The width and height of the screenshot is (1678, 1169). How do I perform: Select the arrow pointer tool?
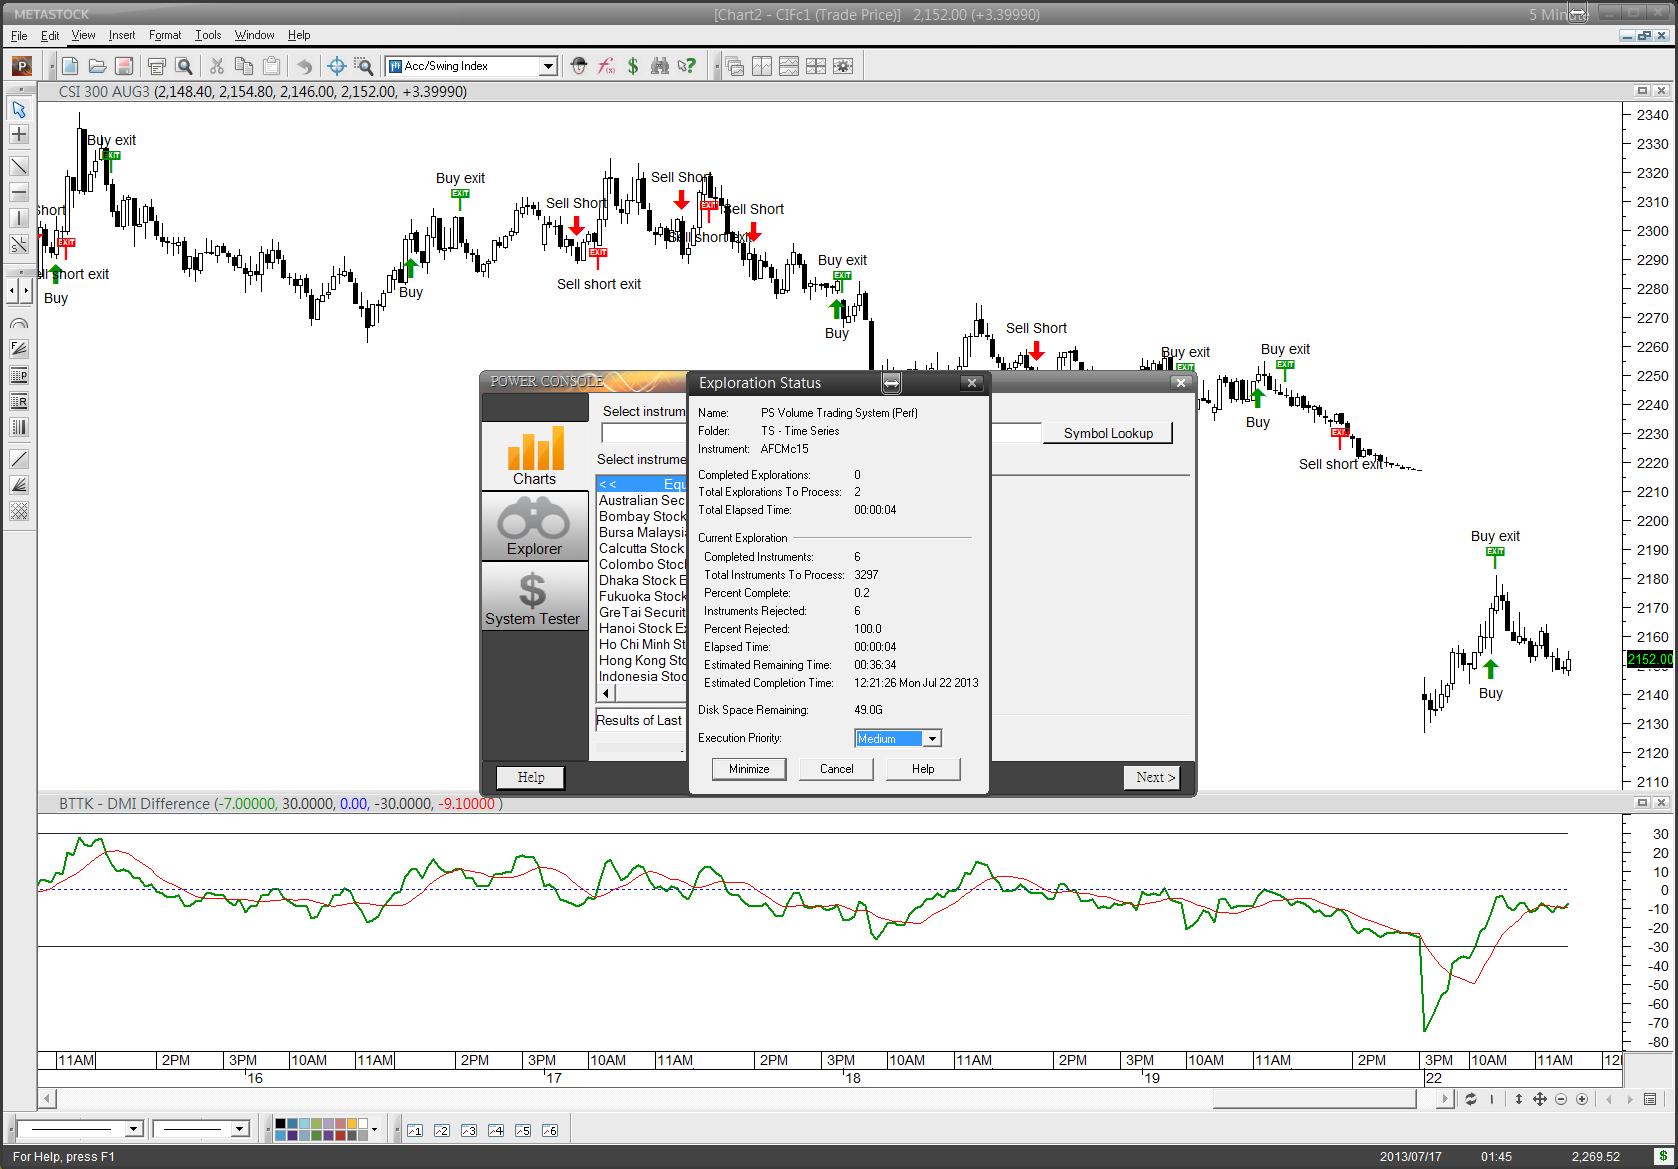coord(19,109)
